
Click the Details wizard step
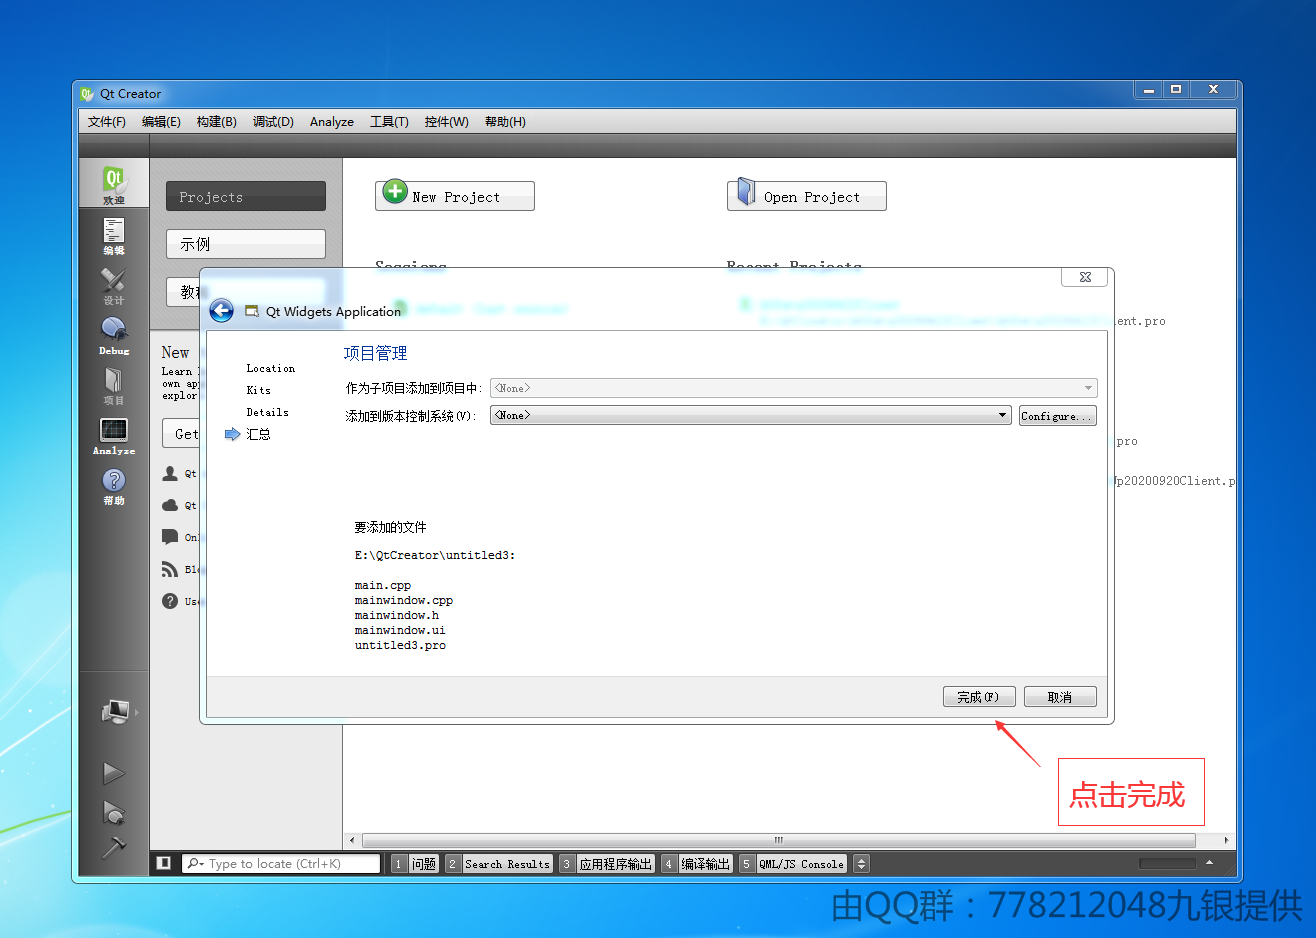click(268, 412)
